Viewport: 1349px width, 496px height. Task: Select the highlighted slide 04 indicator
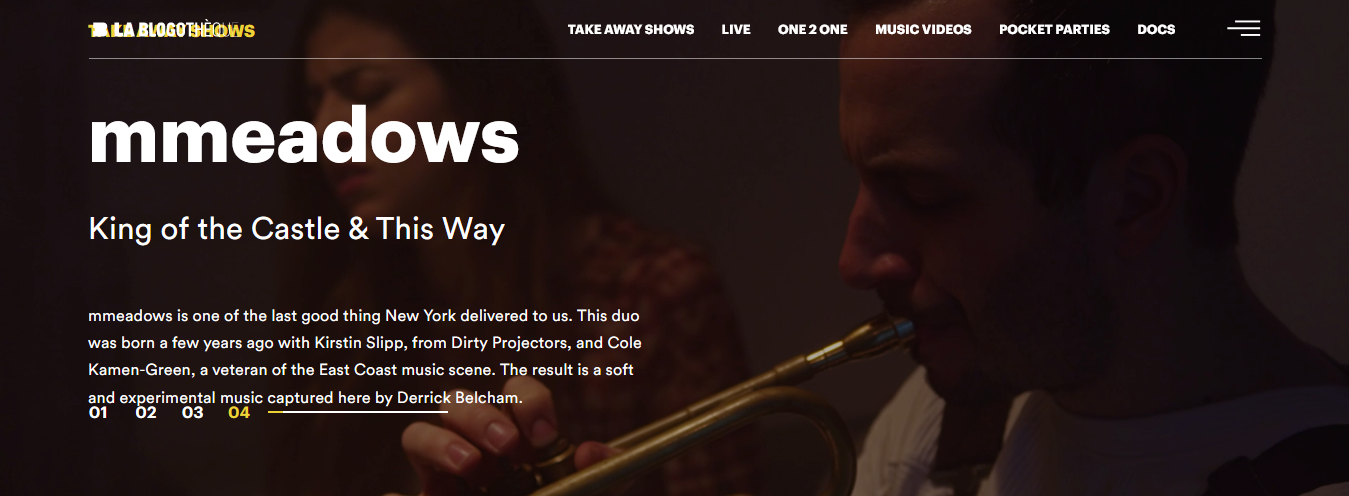[239, 412]
